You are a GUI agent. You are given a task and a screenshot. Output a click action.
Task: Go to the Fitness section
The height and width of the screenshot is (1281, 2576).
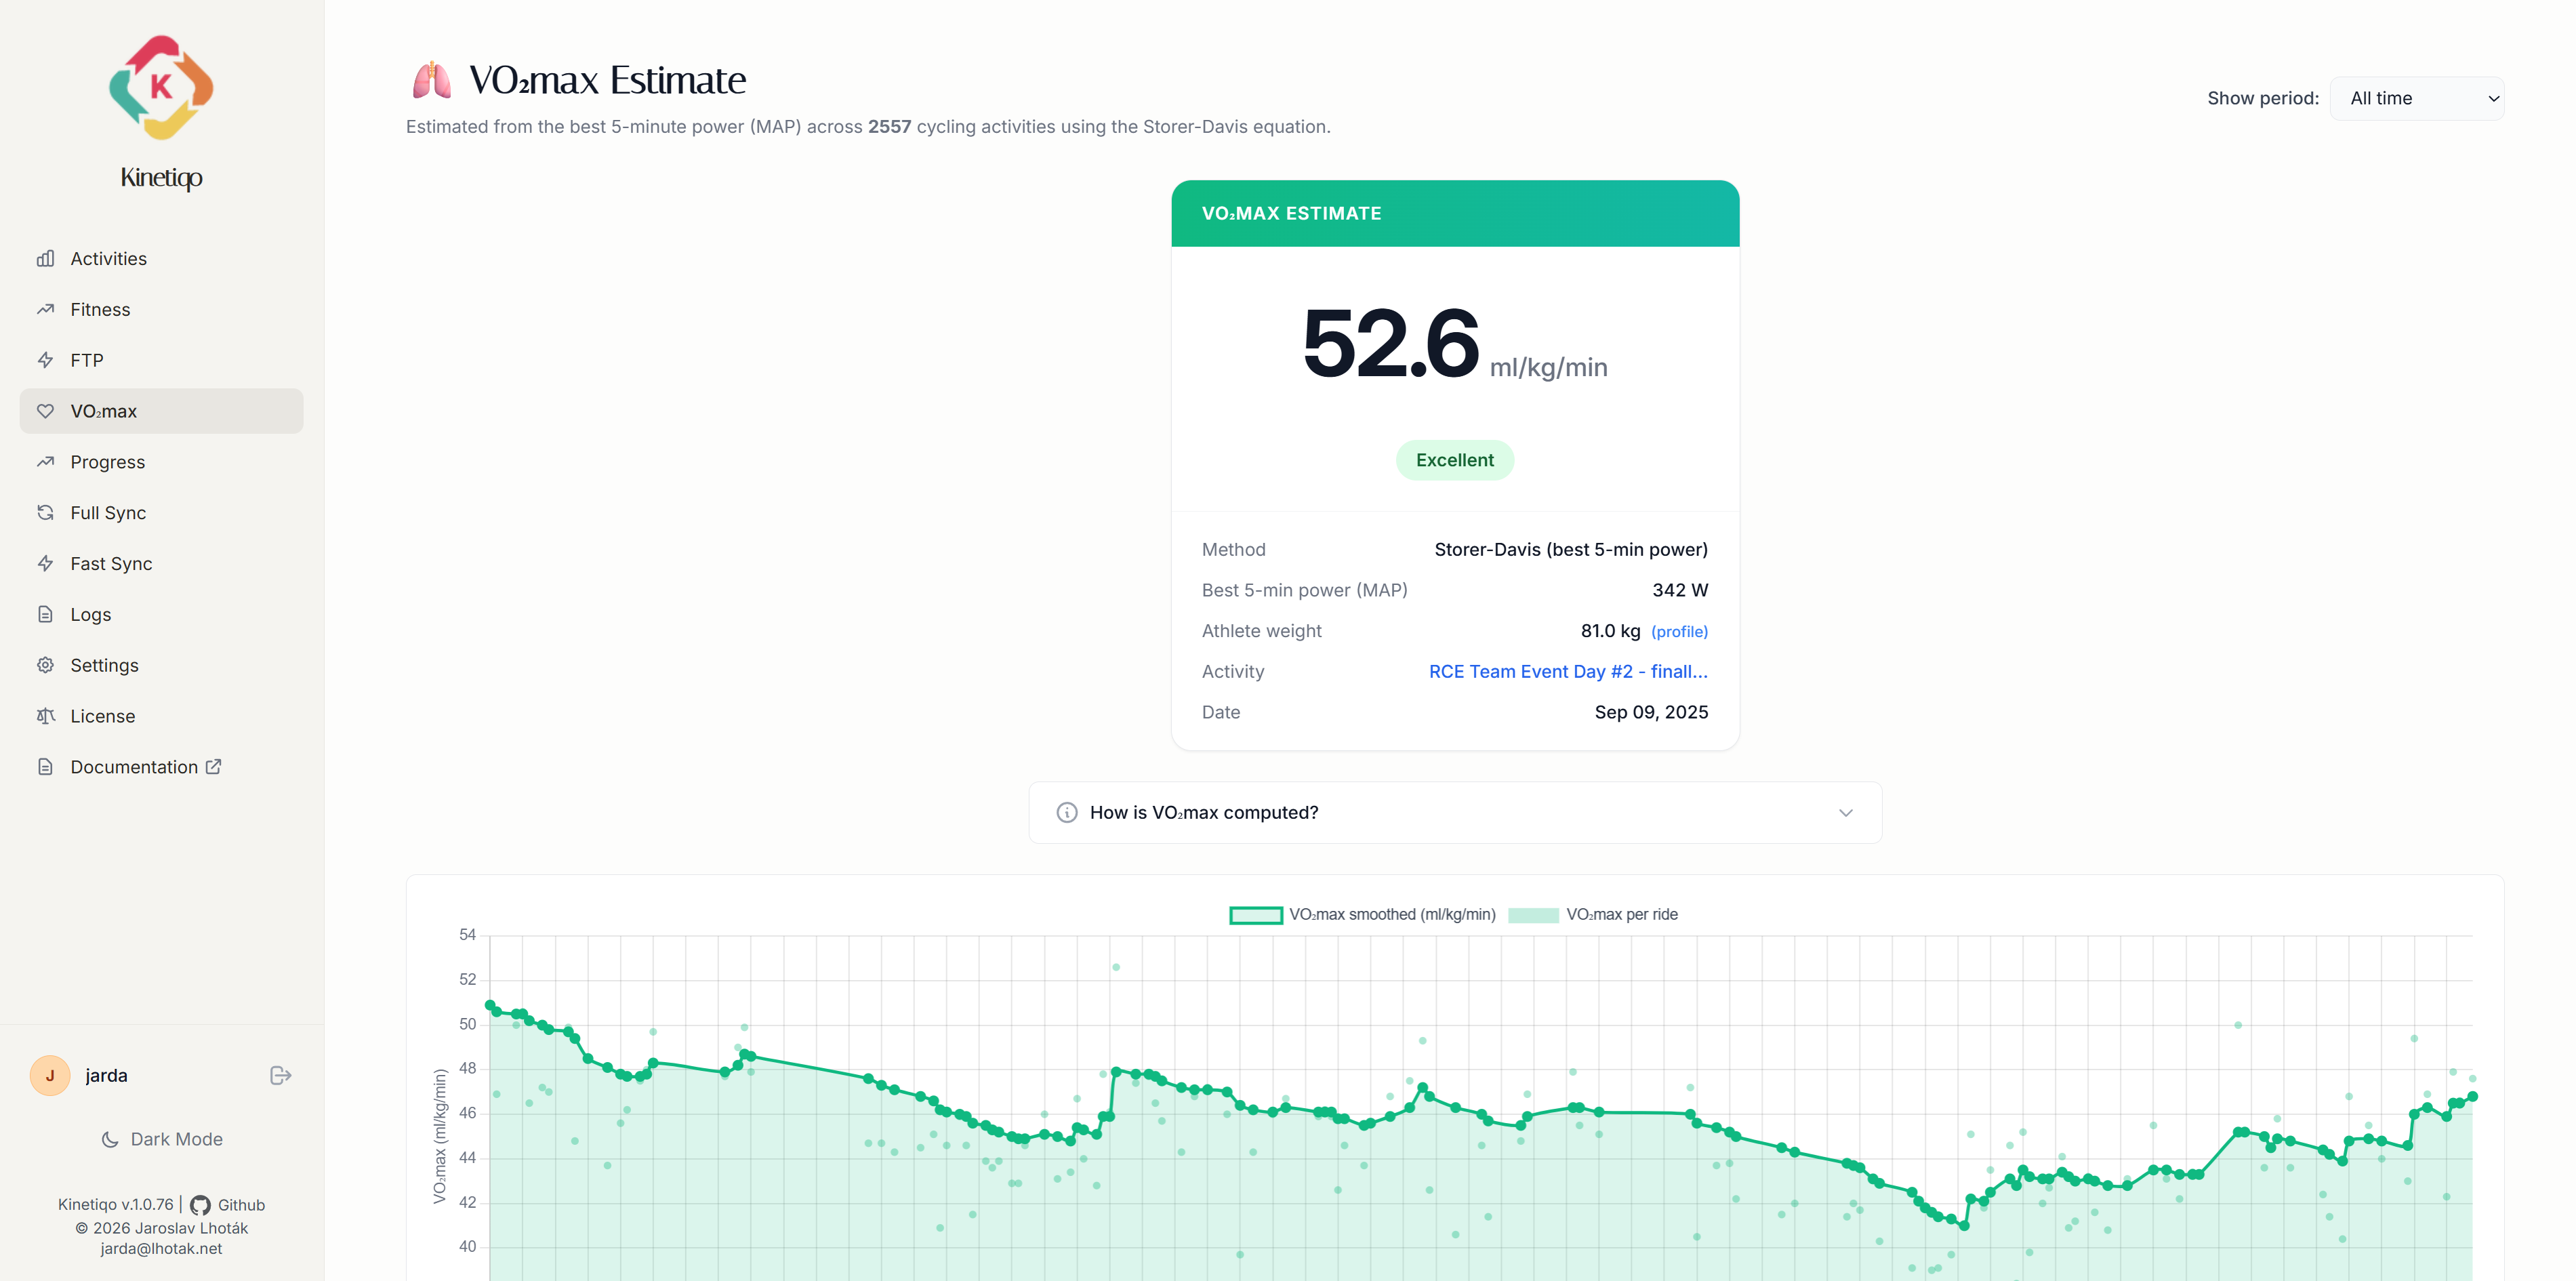(161, 310)
